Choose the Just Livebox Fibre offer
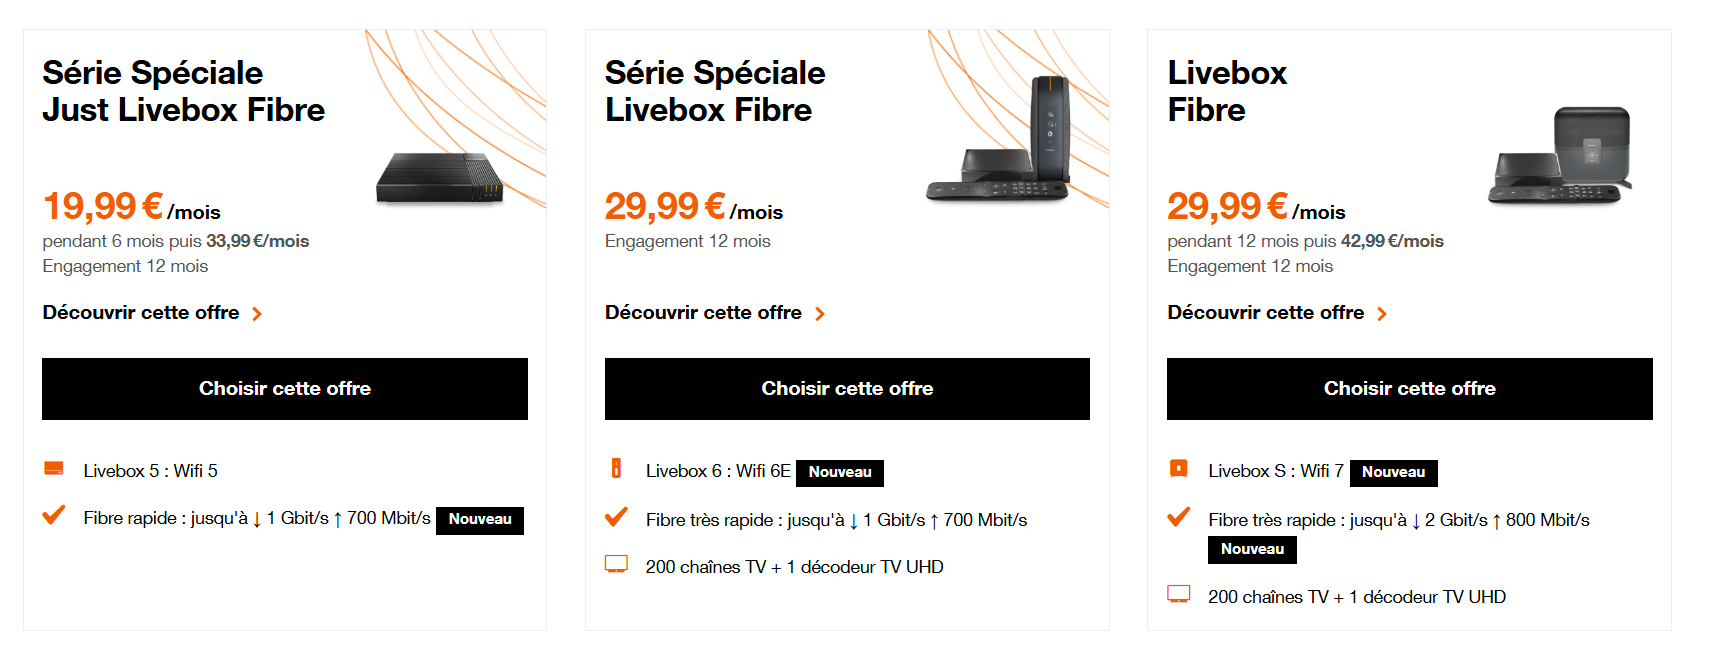 (x=285, y=389)
